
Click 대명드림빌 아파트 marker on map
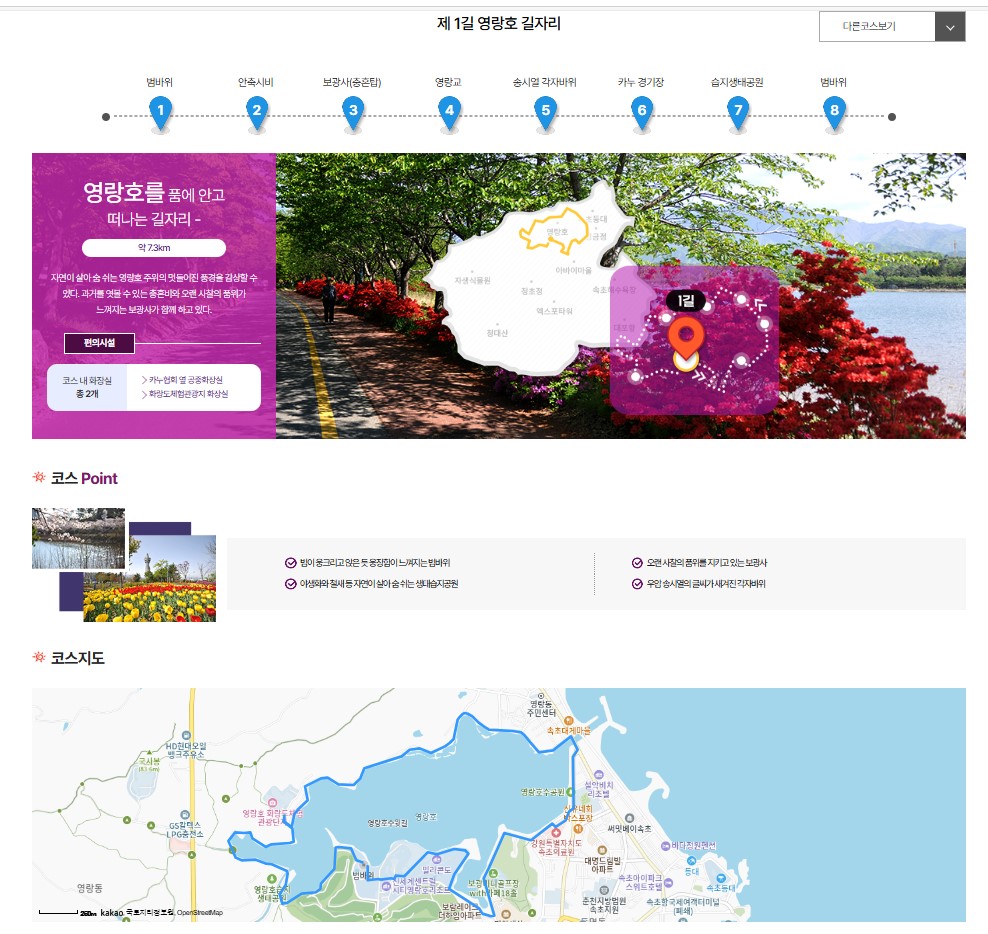click(x=602, y=851)
